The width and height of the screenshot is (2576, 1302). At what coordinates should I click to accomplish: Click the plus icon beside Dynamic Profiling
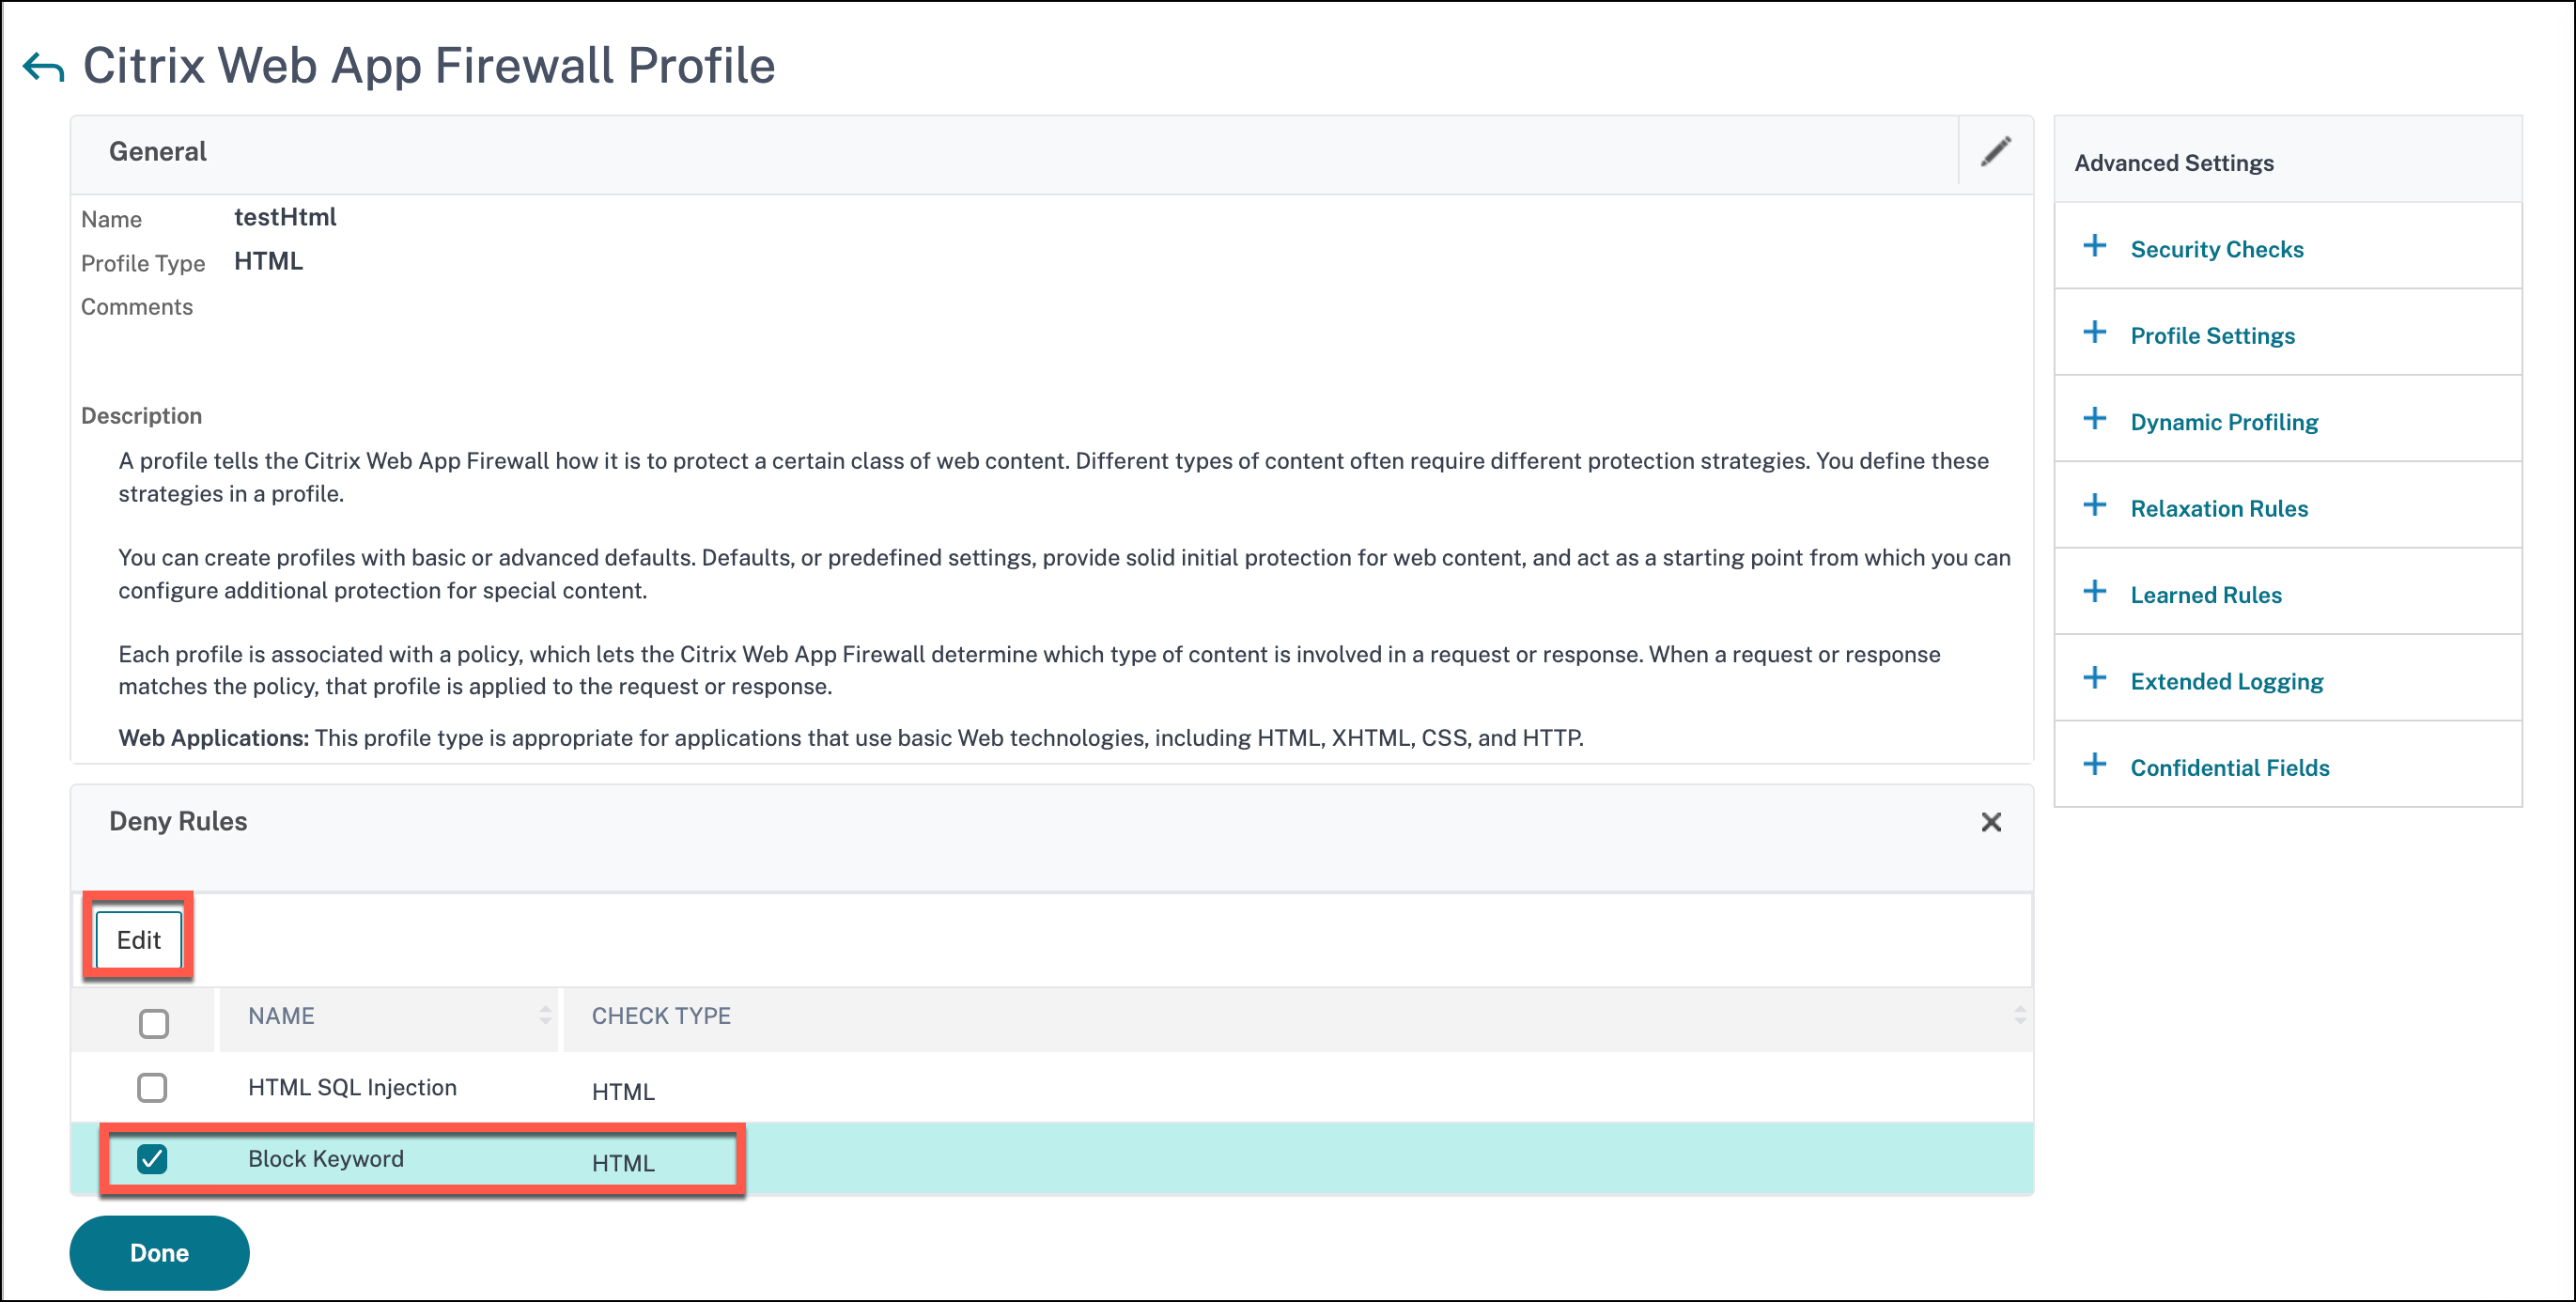(x=2095, y=419)
